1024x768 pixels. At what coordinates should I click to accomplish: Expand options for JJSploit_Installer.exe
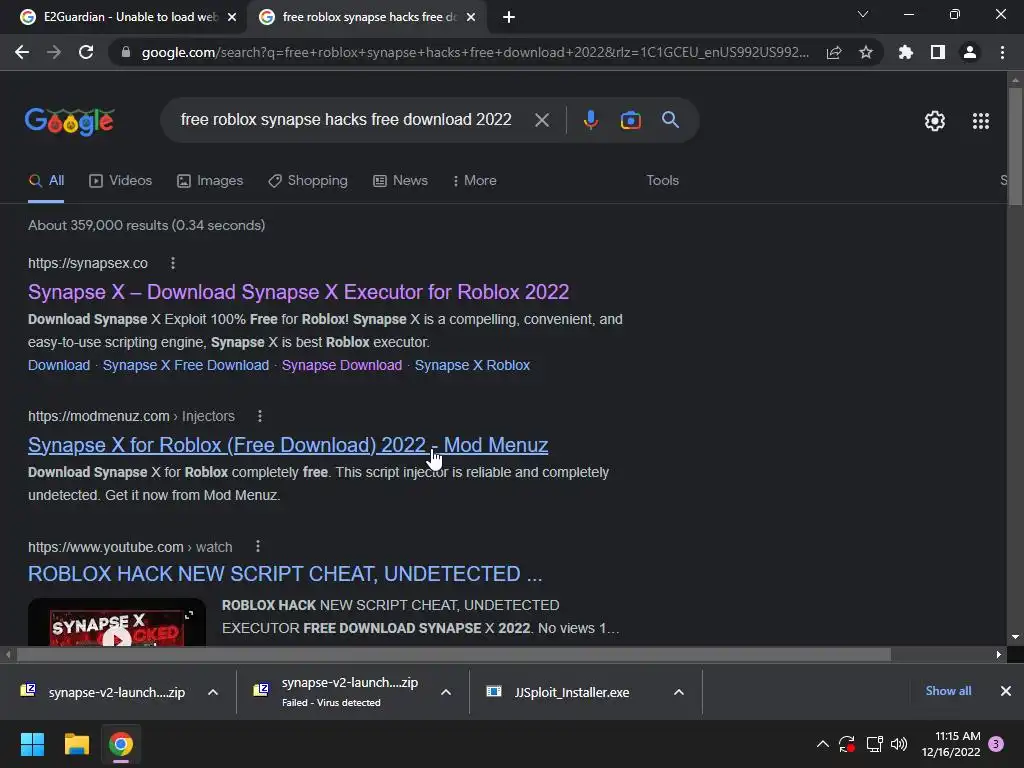679,692
